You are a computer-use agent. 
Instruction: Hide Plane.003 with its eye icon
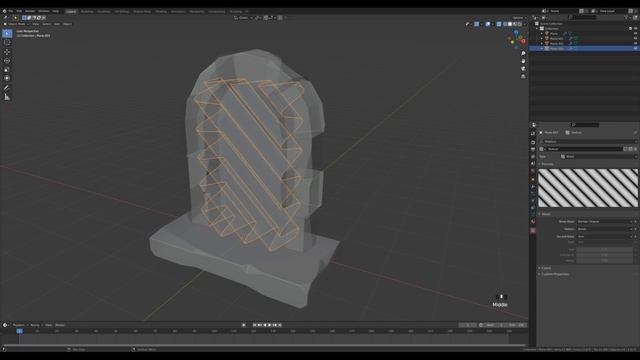pyautogui.click(x=635, y=49)
